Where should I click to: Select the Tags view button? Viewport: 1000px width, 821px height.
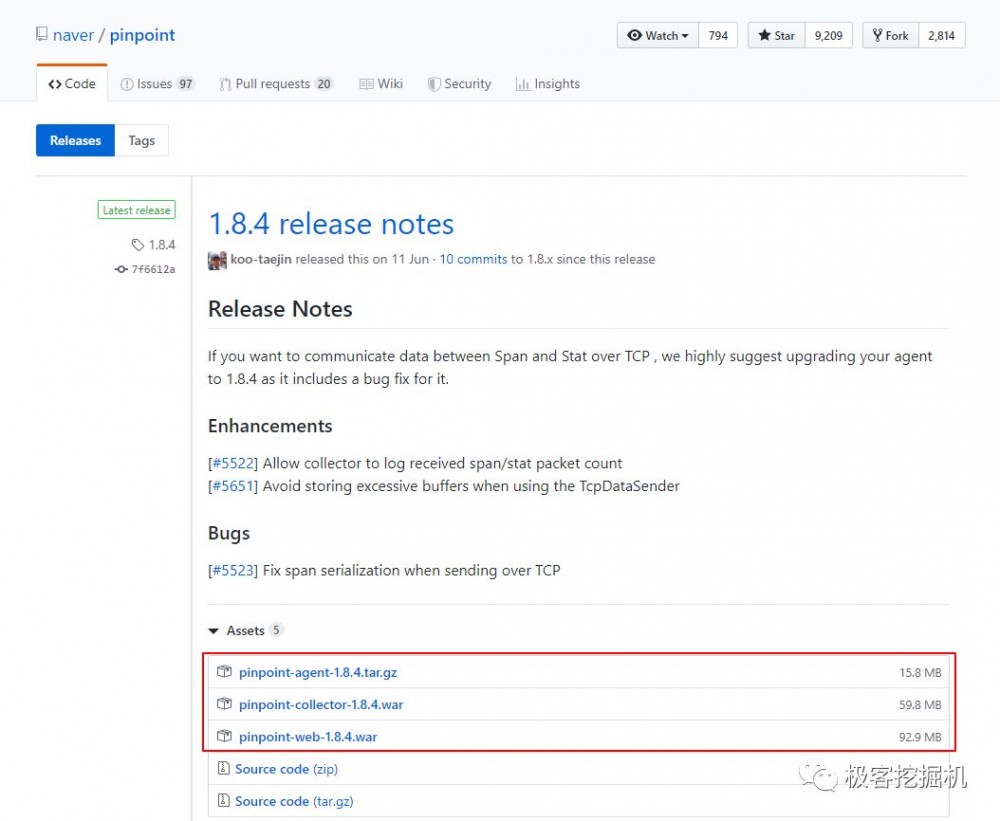coord(142,141)
